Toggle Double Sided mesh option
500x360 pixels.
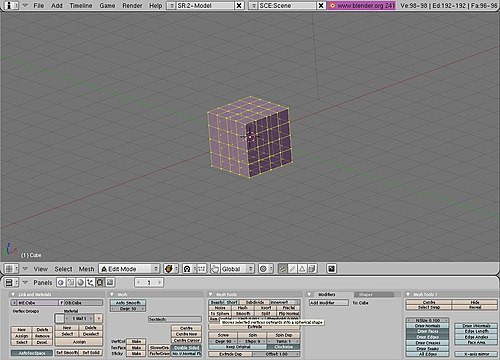tap(186, 348)
